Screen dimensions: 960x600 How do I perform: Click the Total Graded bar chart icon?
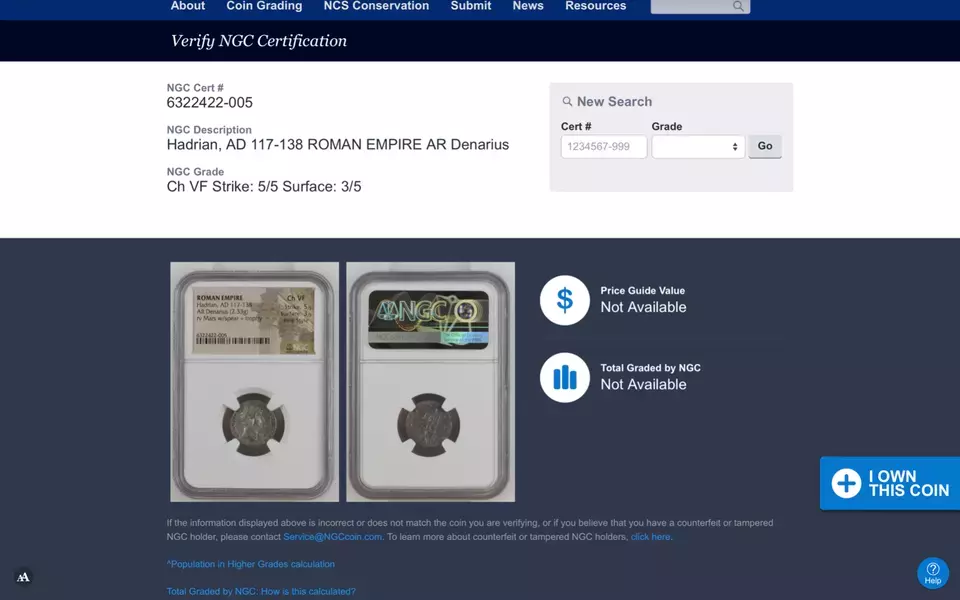tap(565, 377)
